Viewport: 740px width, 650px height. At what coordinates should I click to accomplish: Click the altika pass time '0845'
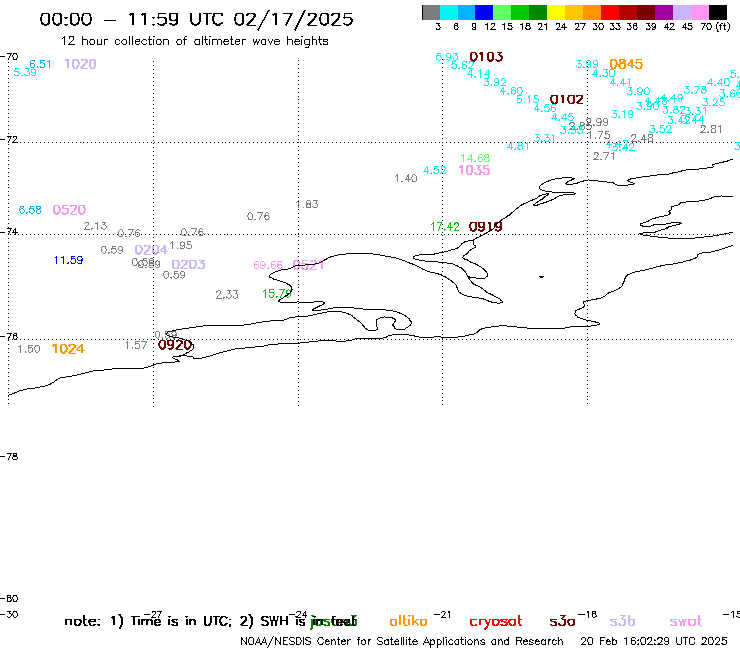click(x=626, y=64)
